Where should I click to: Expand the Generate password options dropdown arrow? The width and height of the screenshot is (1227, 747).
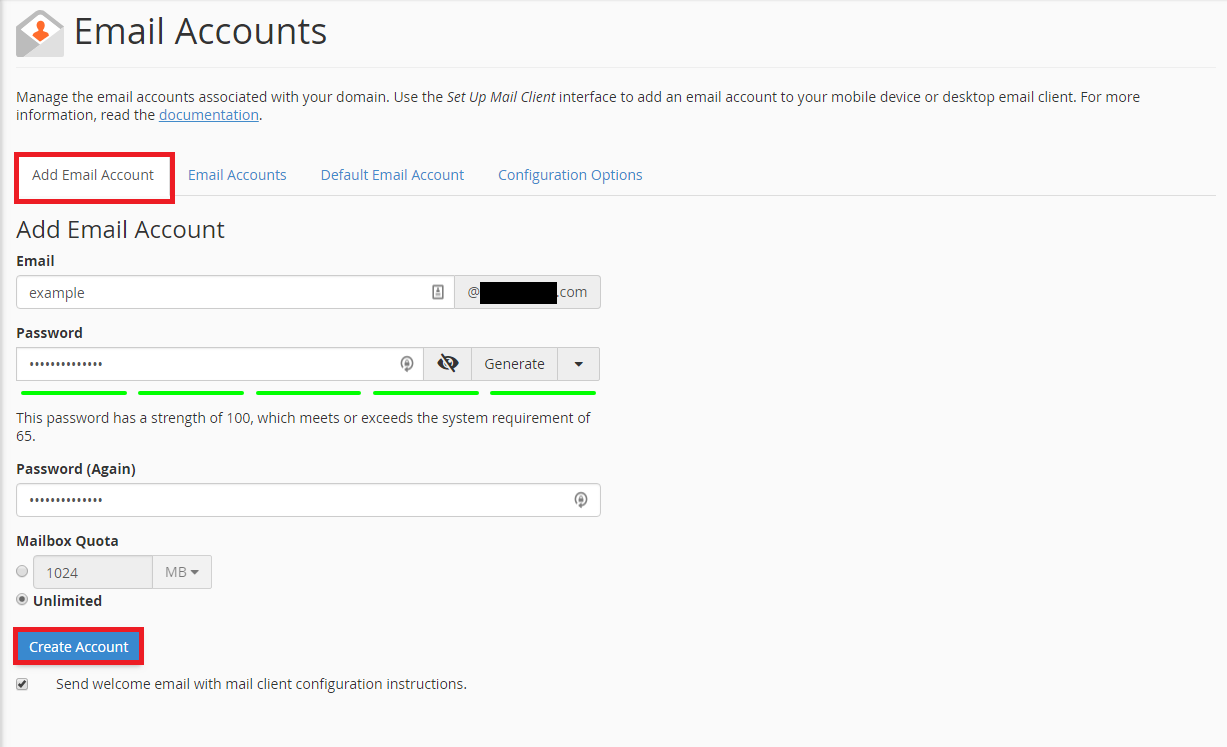(x=578, y=364)
